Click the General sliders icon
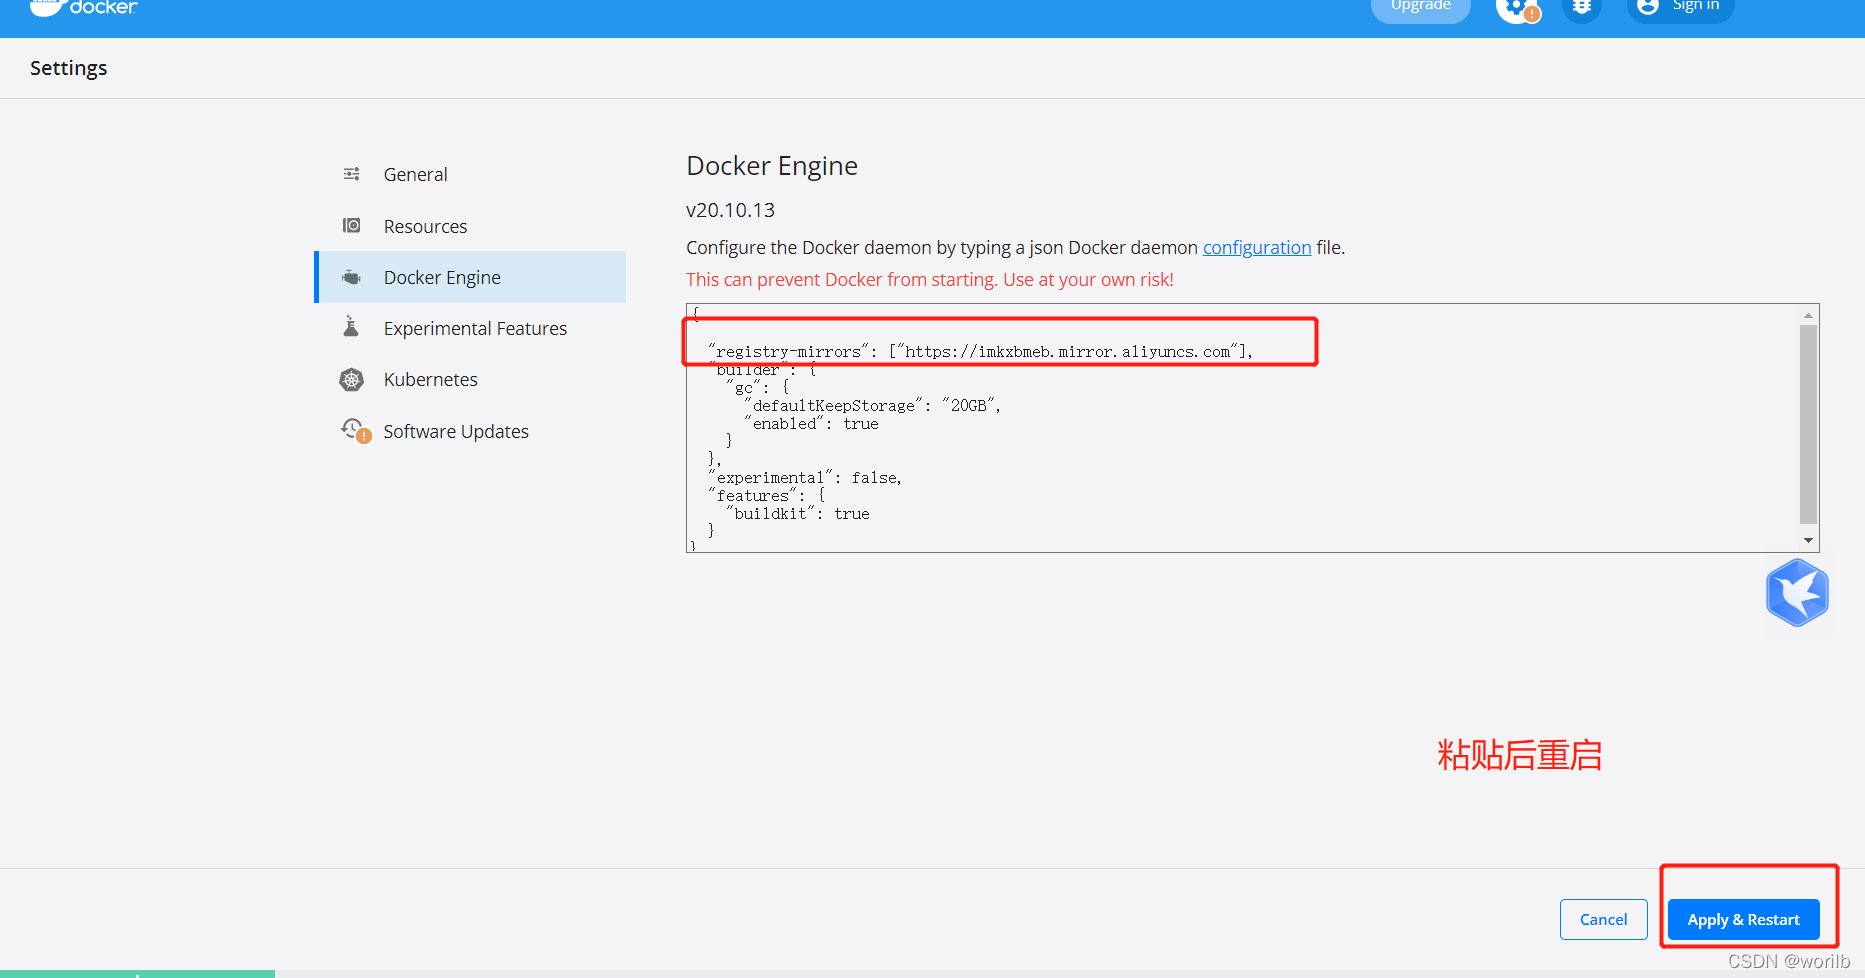 coord(352,174)
